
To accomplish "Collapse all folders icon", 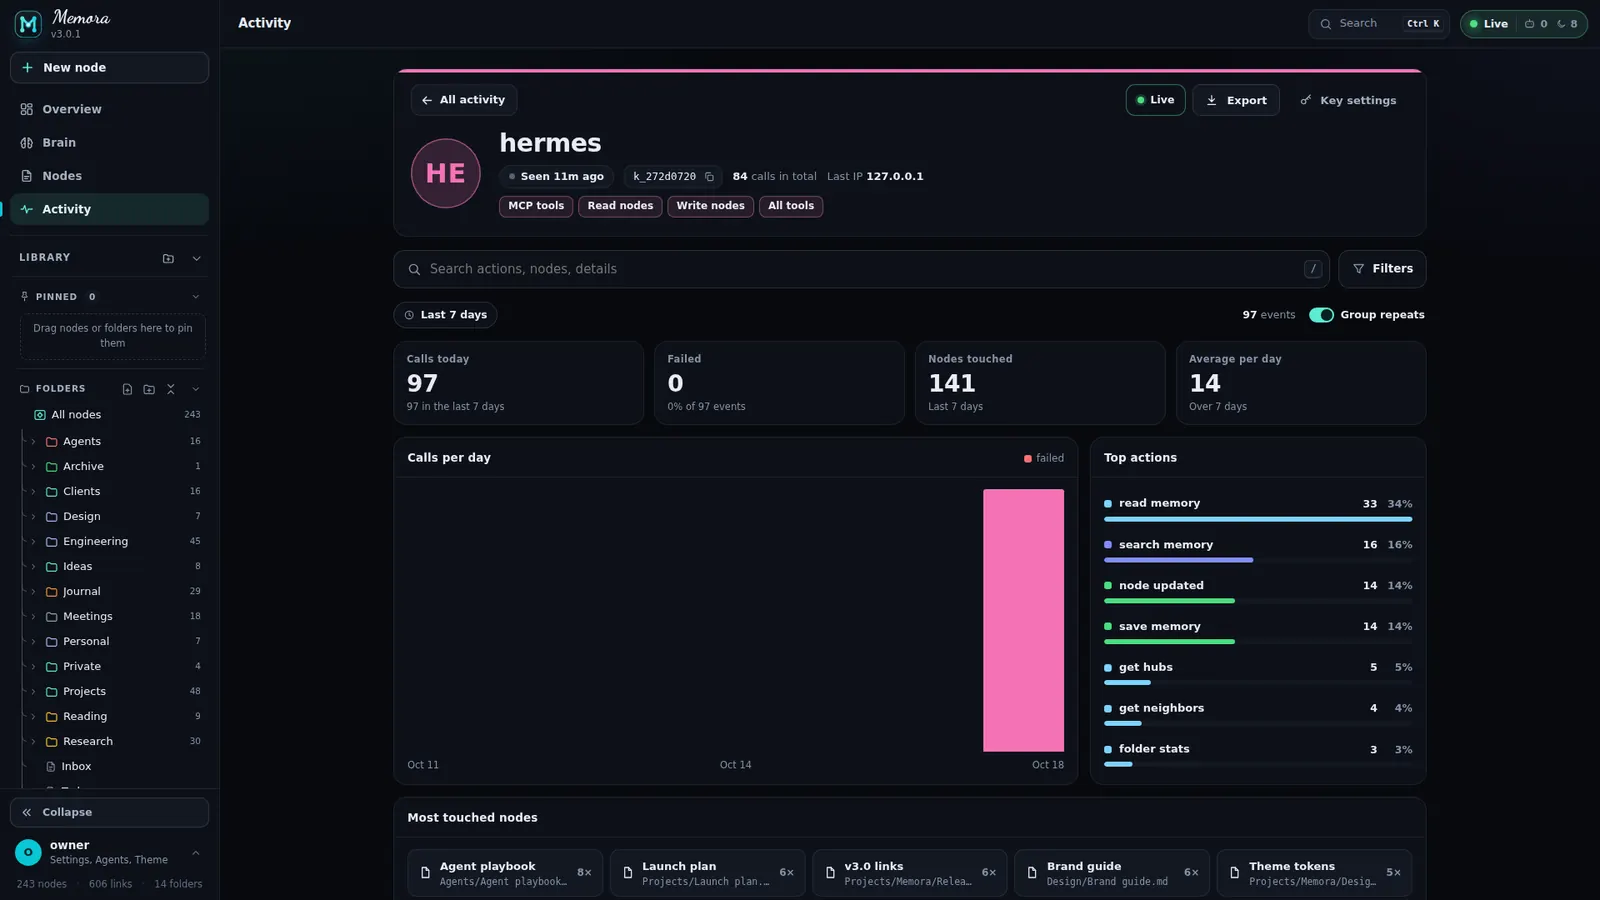I will click(x=171, y=389).
